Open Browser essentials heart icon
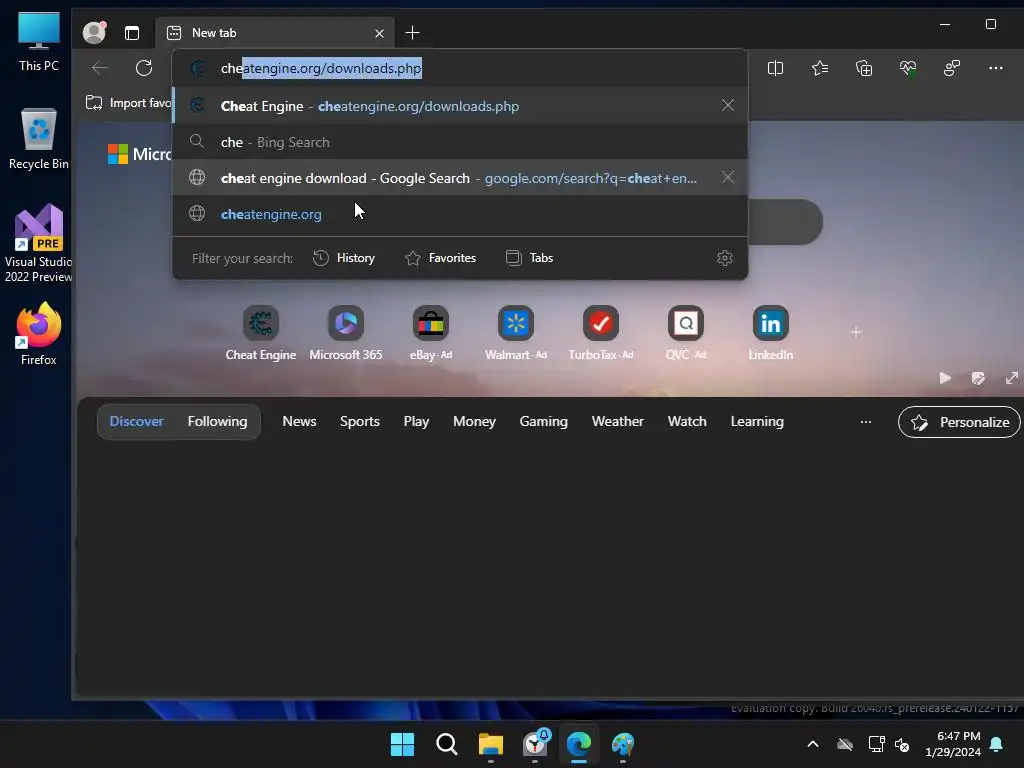This screenshot has width=1024, height=768. pyautogui.click(x=908, y=68)
